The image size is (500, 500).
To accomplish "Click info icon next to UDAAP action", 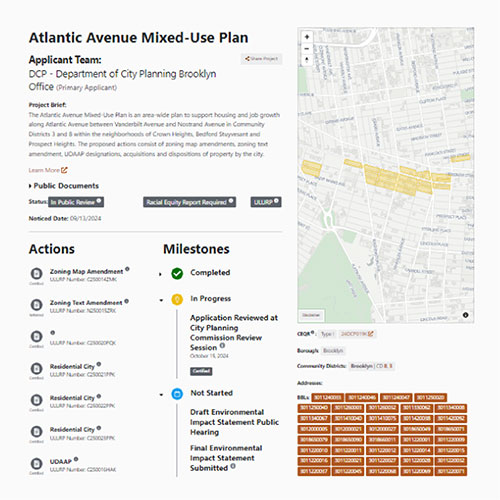I will (76, 459).
